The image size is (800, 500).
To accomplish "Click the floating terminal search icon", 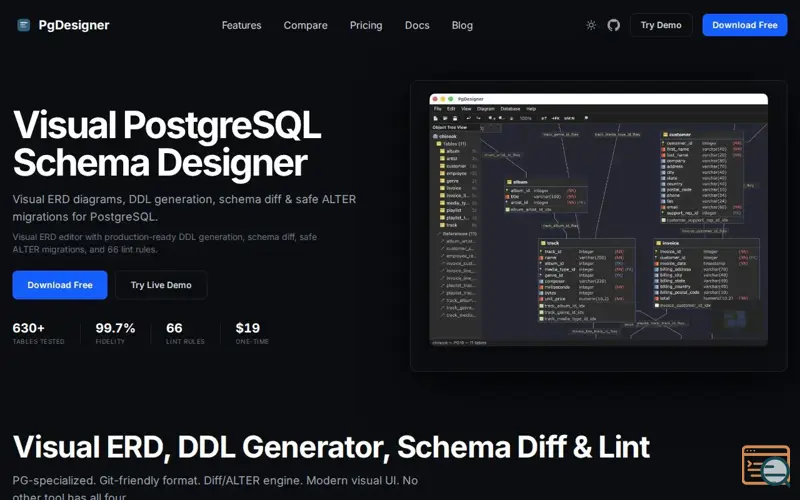I will (765, 465).
